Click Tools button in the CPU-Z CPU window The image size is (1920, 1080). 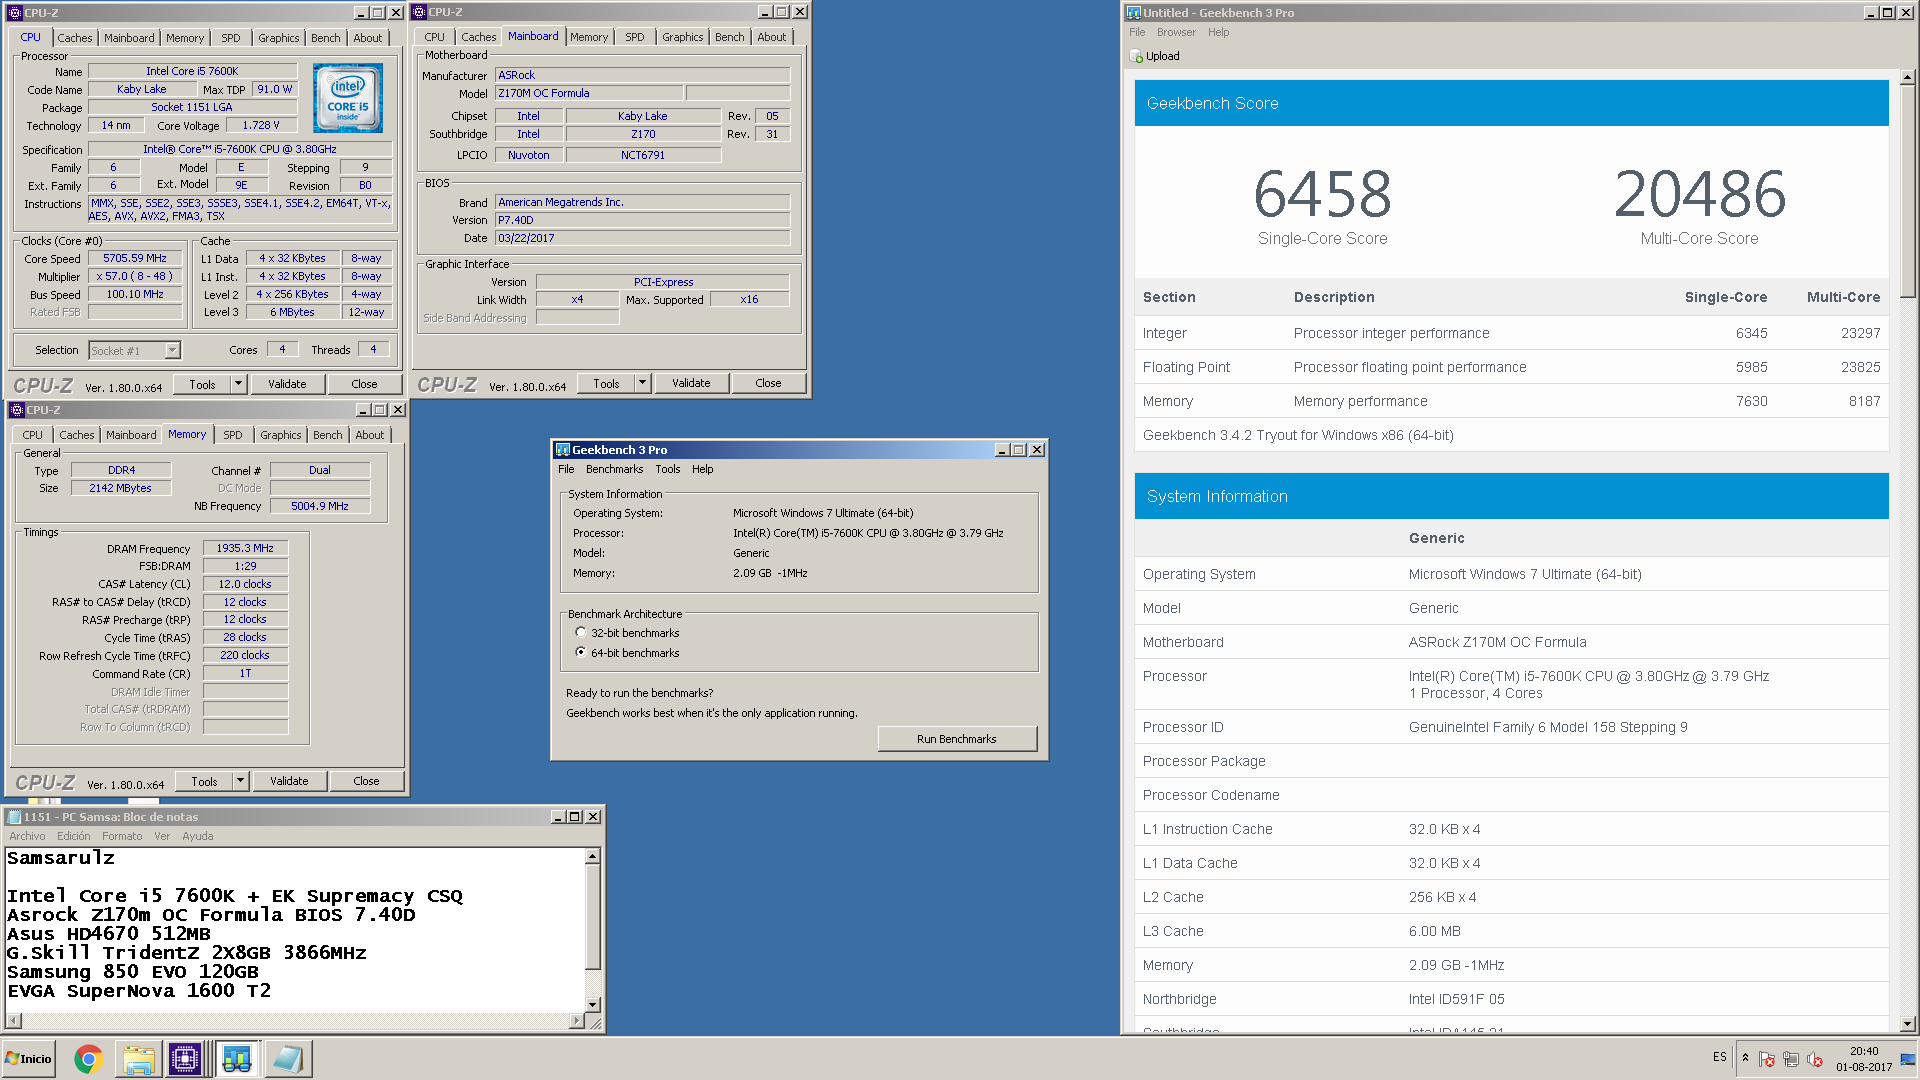click(203, 384)
